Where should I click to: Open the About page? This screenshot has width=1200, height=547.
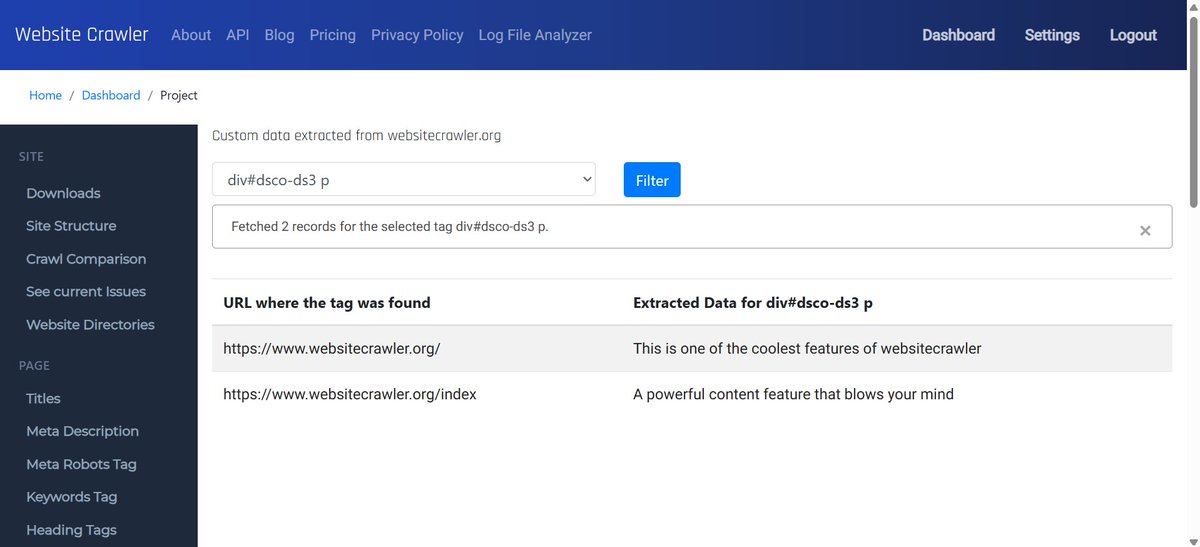[191, 35]
